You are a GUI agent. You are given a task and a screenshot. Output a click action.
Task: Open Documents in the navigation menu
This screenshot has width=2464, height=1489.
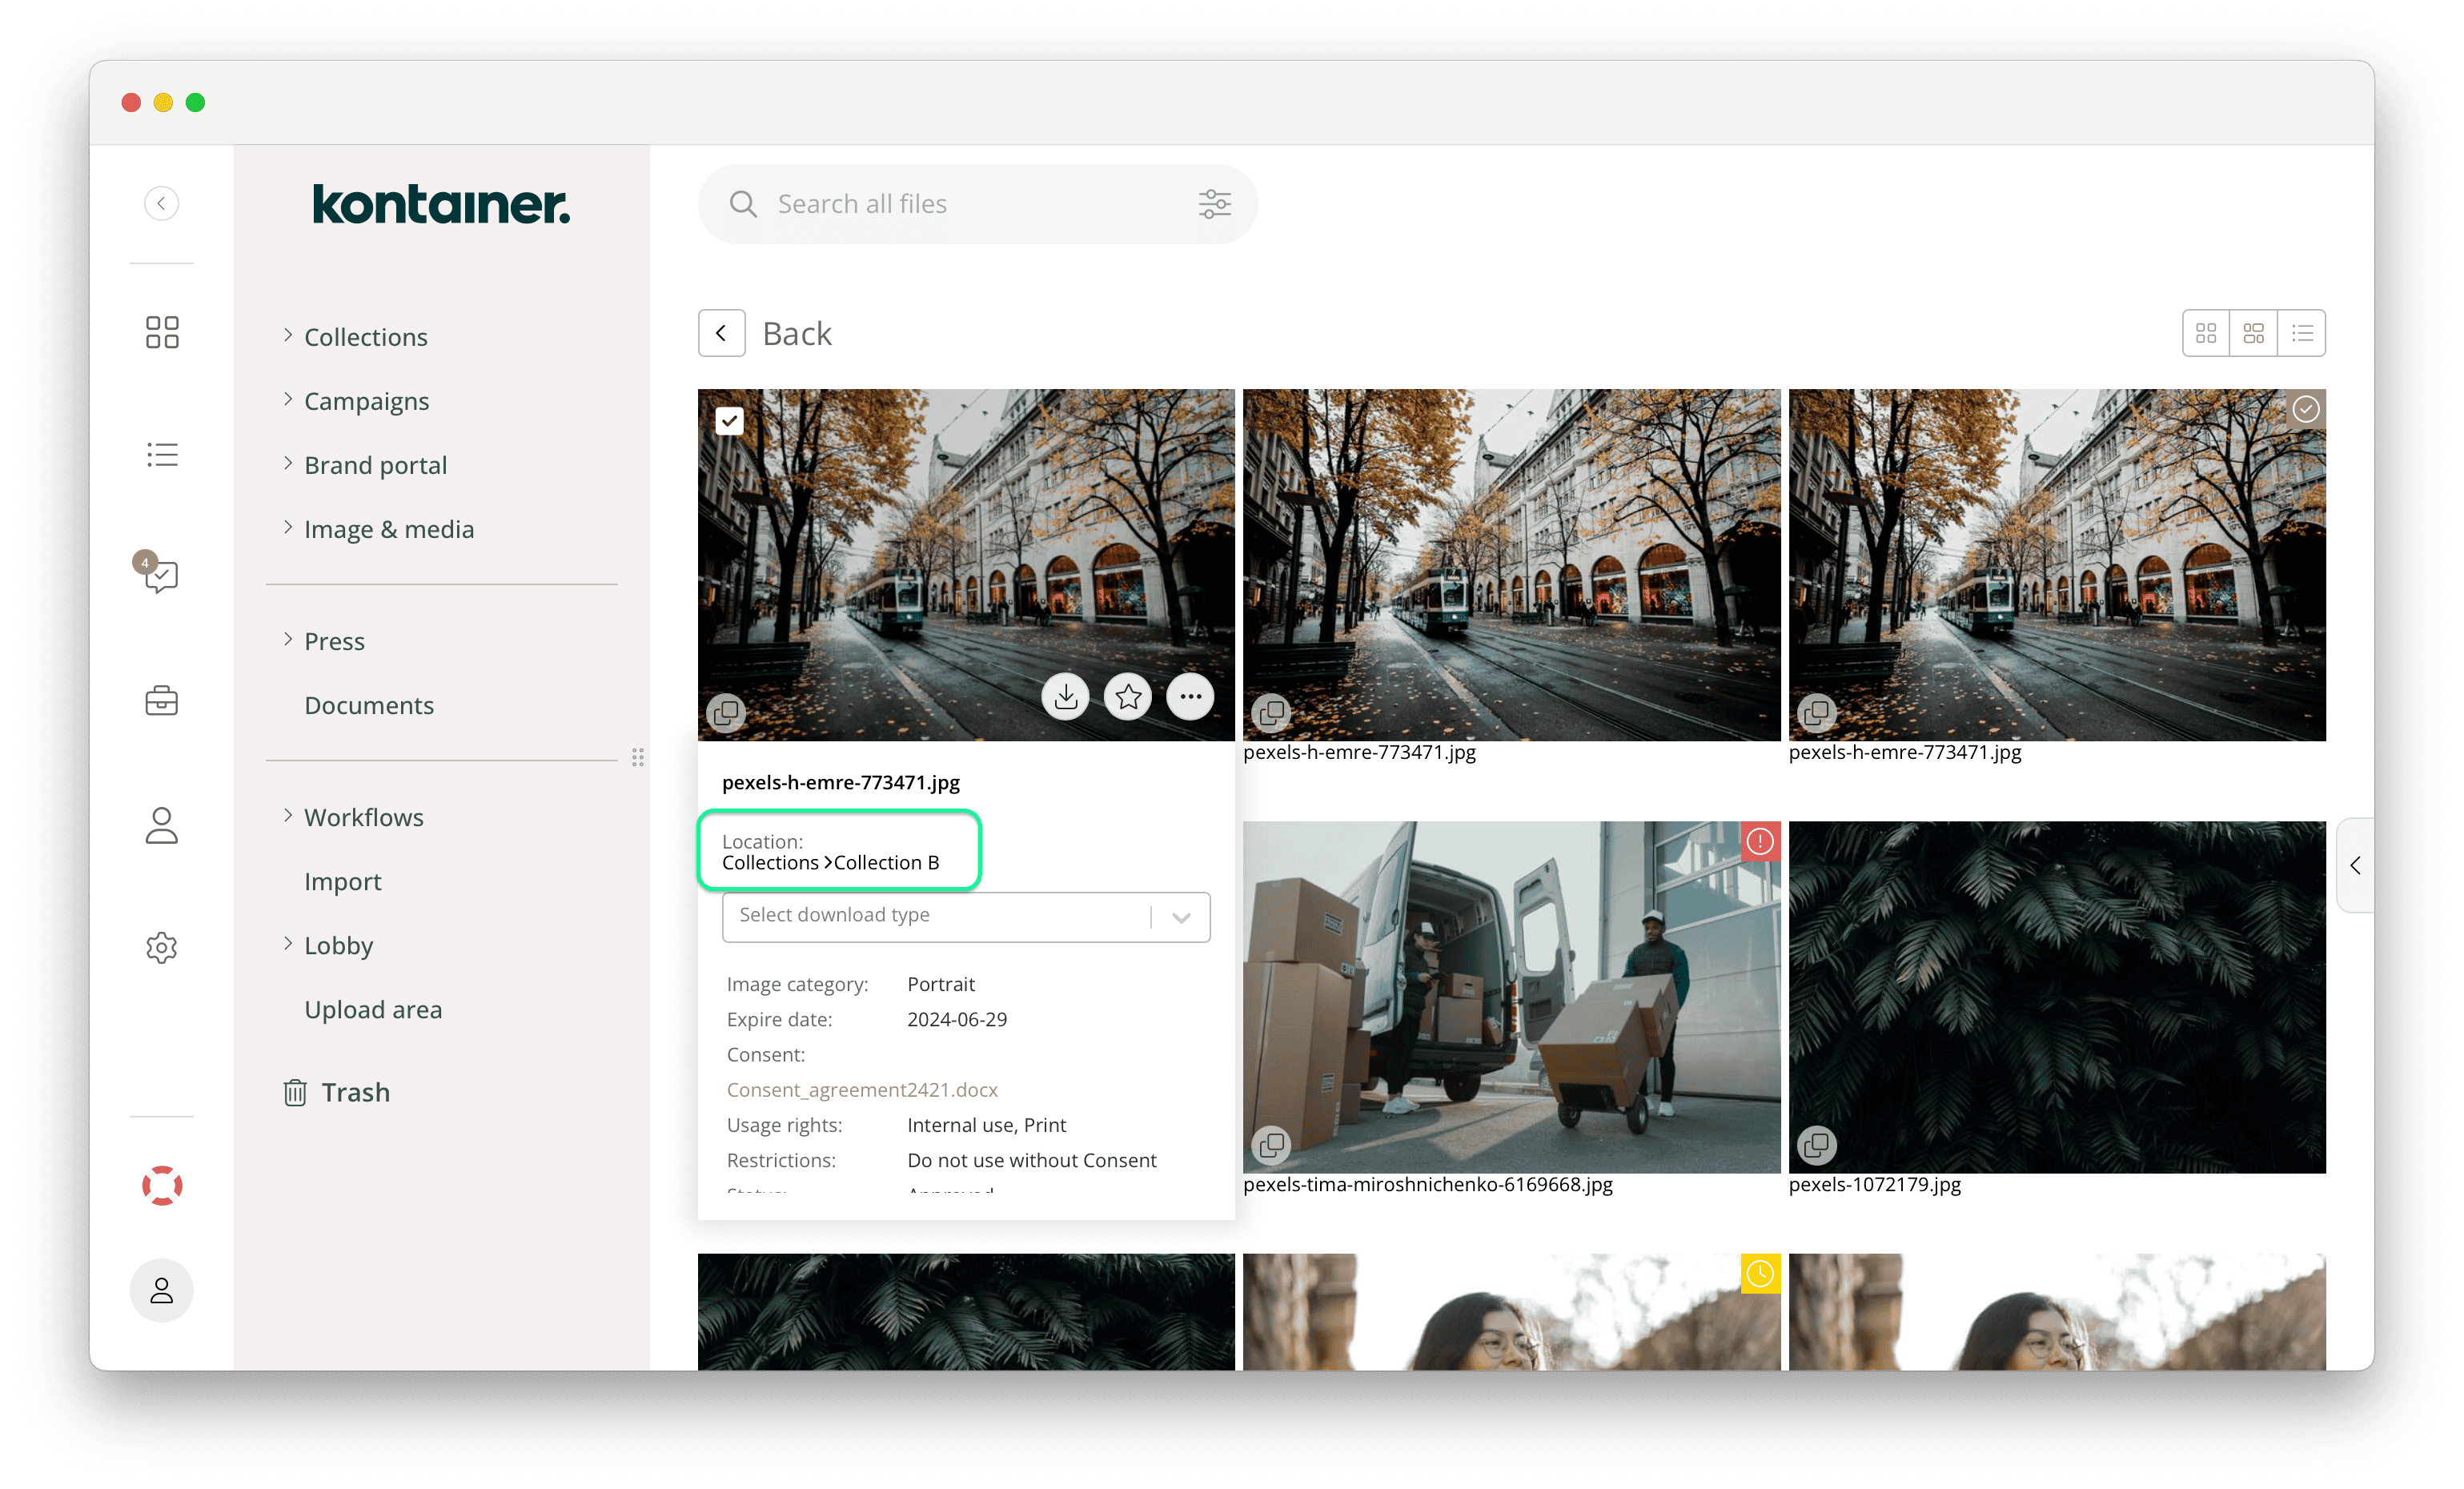[x=368, y=705]
